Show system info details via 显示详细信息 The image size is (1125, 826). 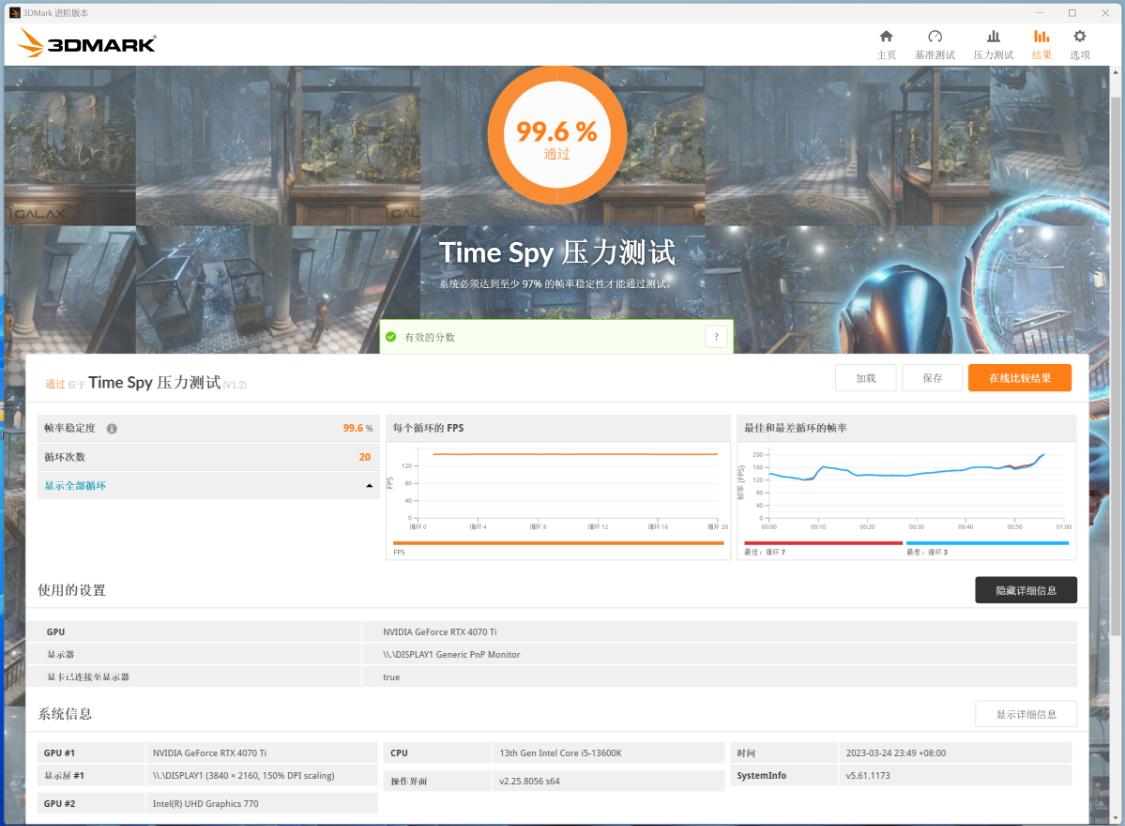click(x=1026, y=713)
